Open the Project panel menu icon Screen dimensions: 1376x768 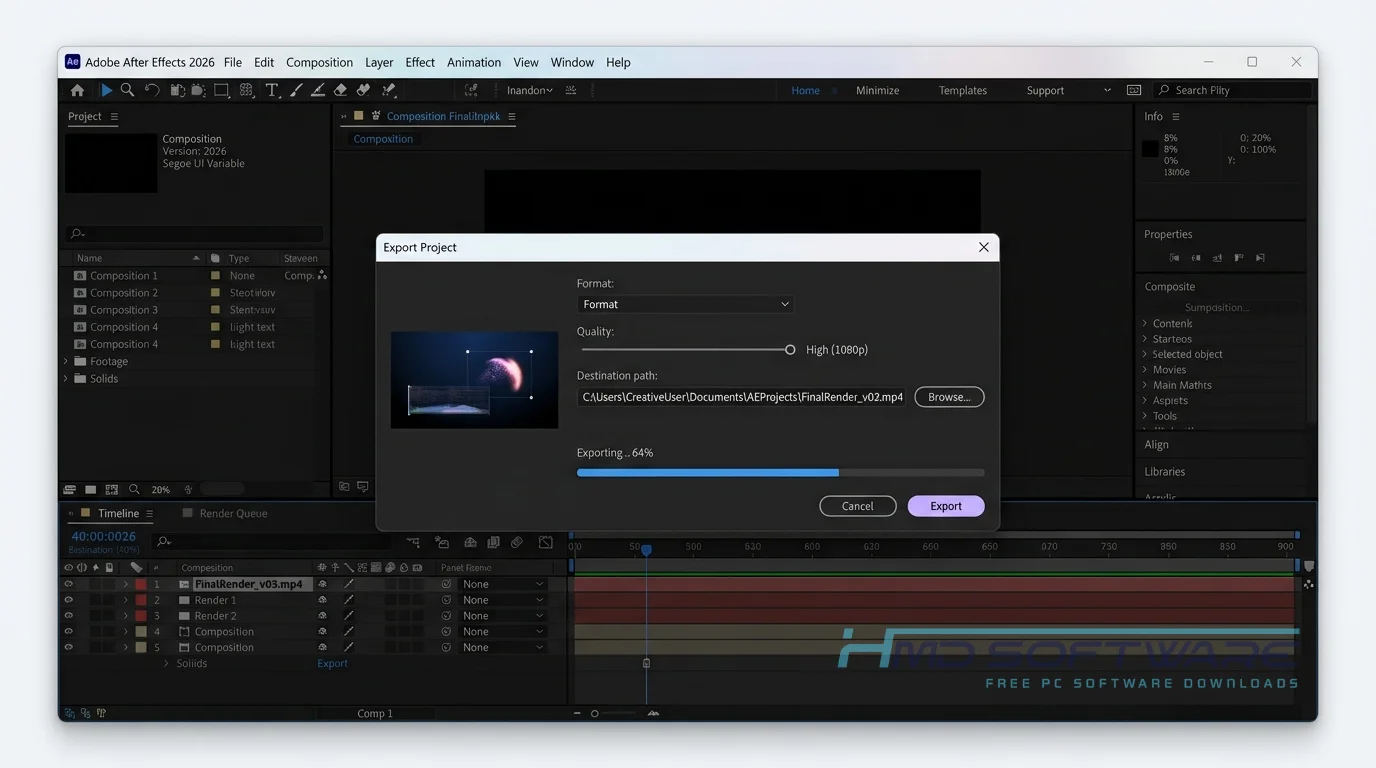tap(114, 116)
